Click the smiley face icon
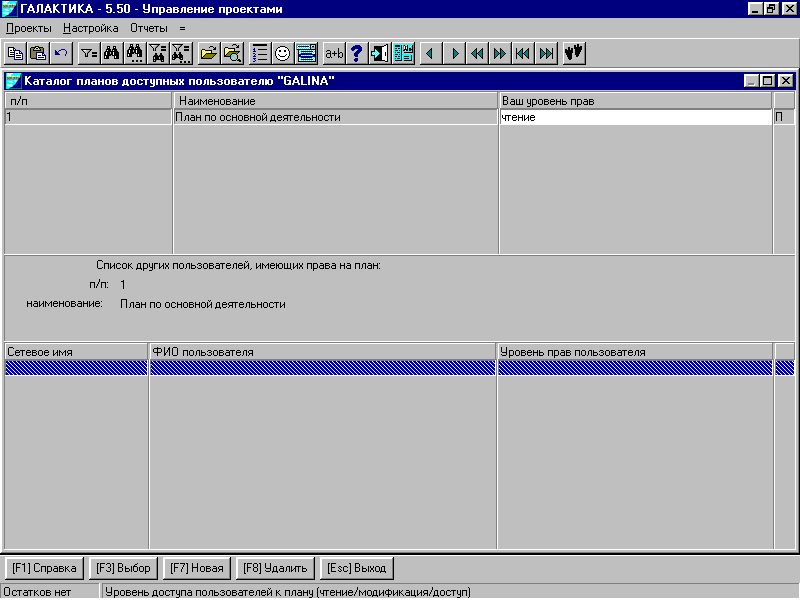 point(283,53)
